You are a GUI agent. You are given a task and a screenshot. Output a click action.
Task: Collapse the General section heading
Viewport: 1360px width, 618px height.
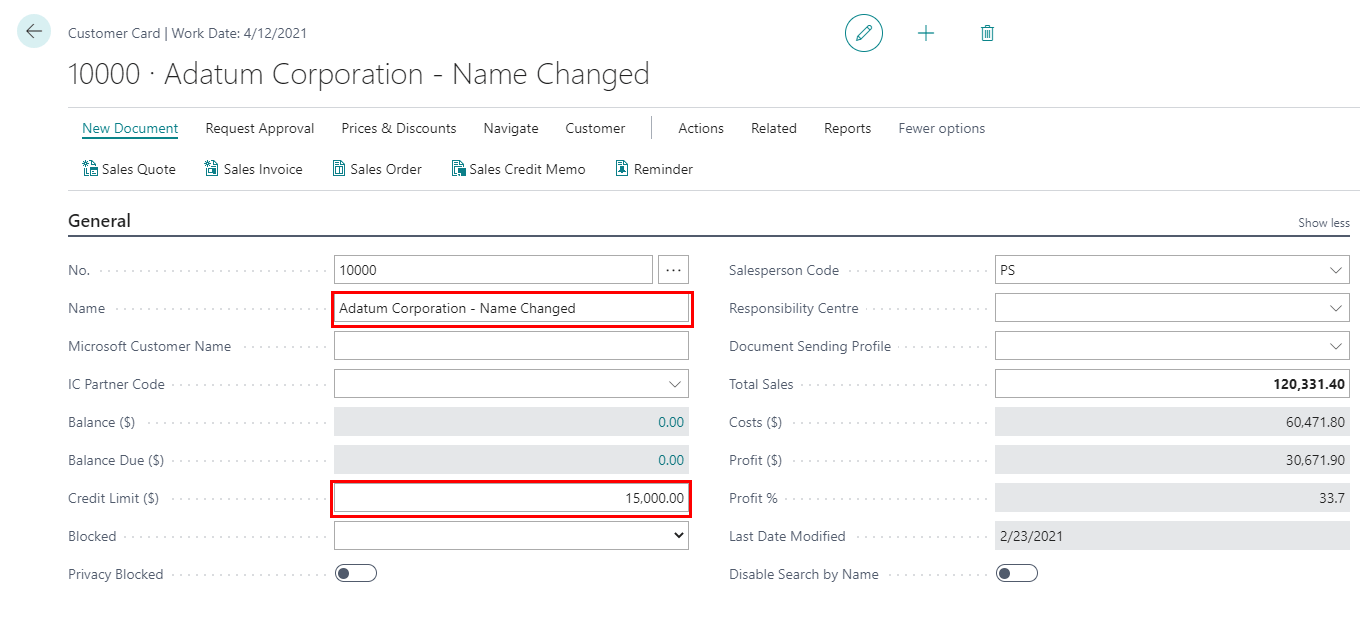coord(99,221)
